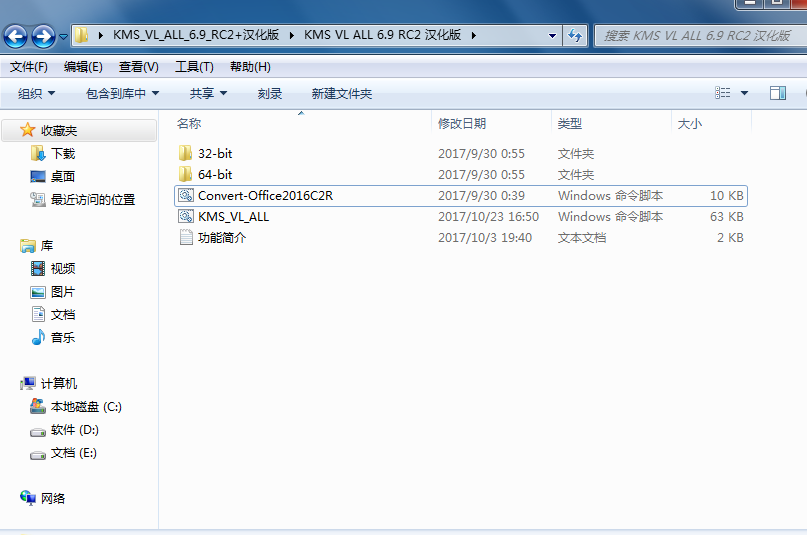The width and height of the screenshot is (807, 535).
Task: Select the file name KMS_VL_ALL
Action: point(233,217)
